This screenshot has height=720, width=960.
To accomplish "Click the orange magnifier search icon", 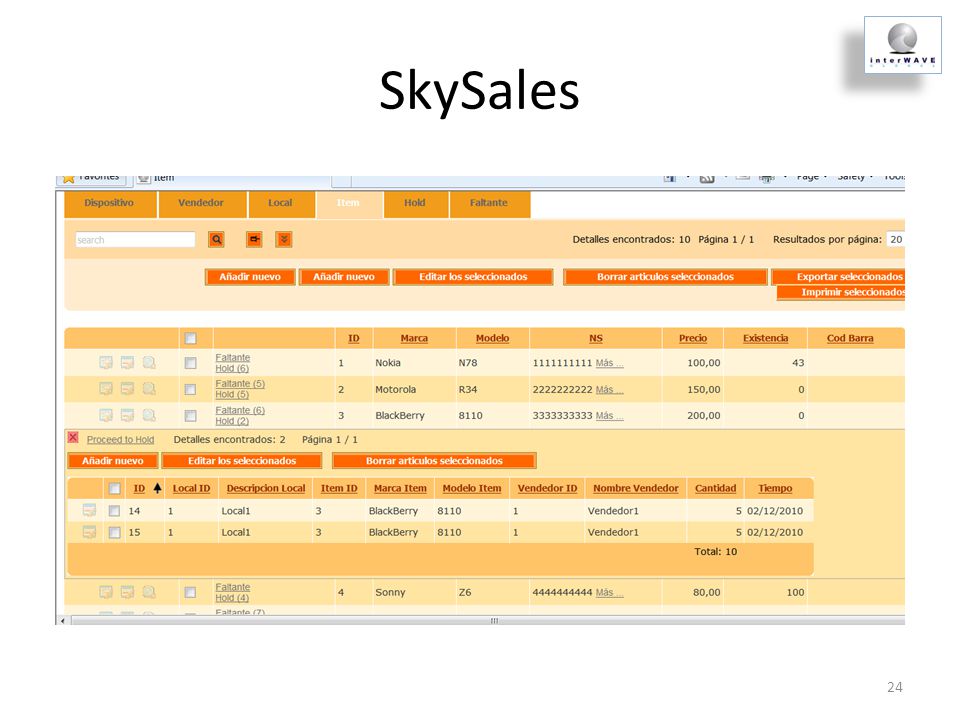I will tap(216, 239).
